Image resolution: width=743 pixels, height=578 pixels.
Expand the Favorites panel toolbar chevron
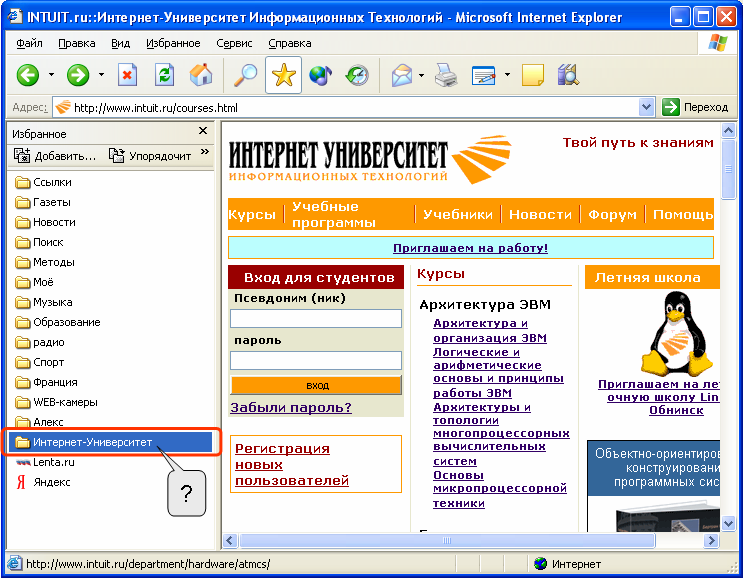(205, 152)
